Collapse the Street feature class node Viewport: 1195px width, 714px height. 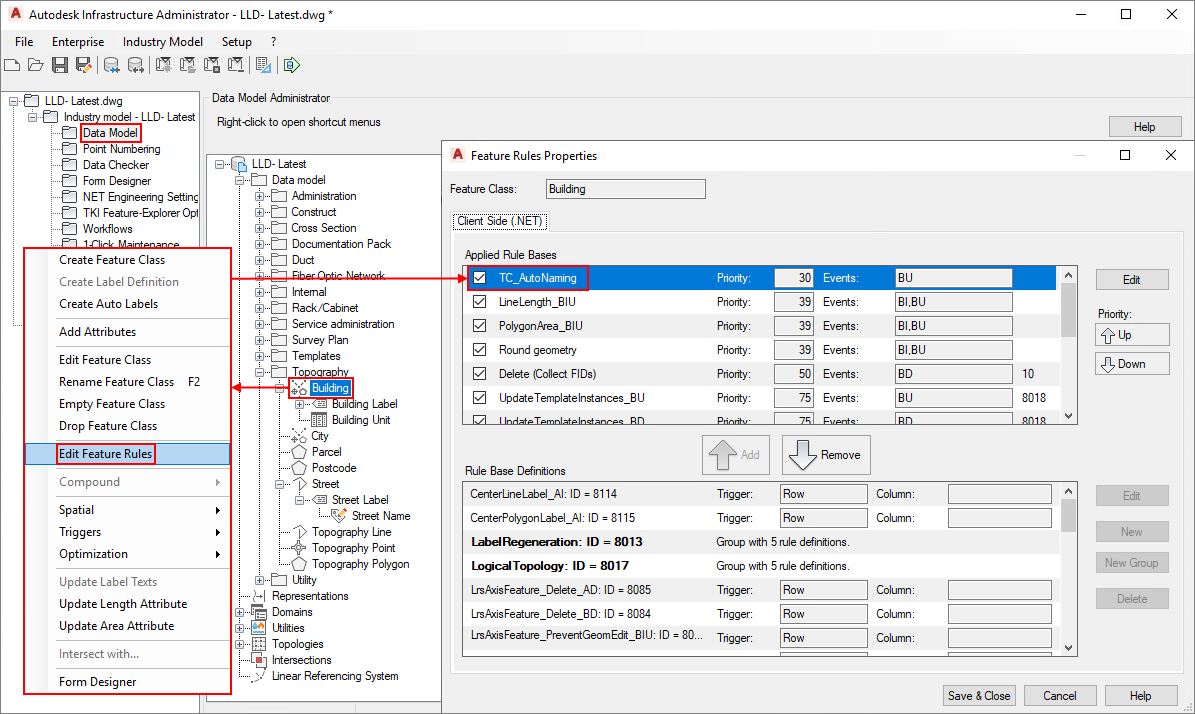279,485
